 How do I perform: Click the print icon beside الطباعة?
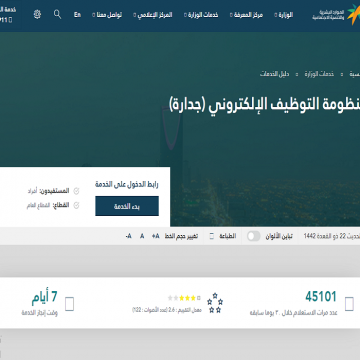(211, 236)
